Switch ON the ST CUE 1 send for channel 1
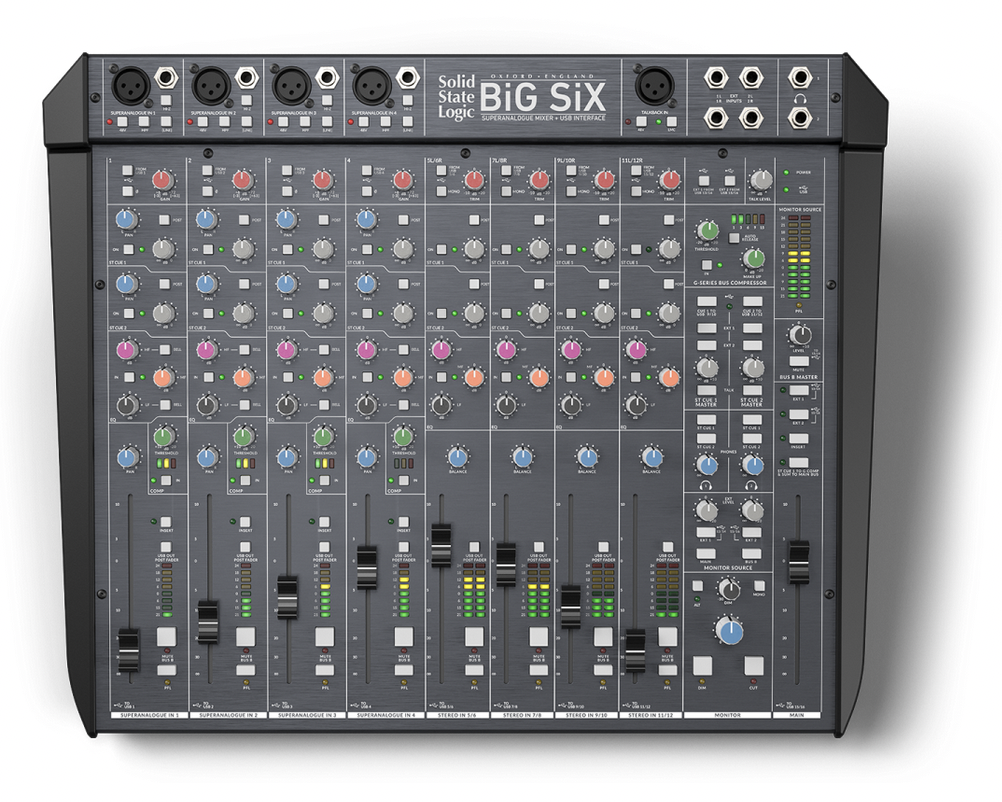The height and width of the screenshot is (802, 1002). [128, 249]
